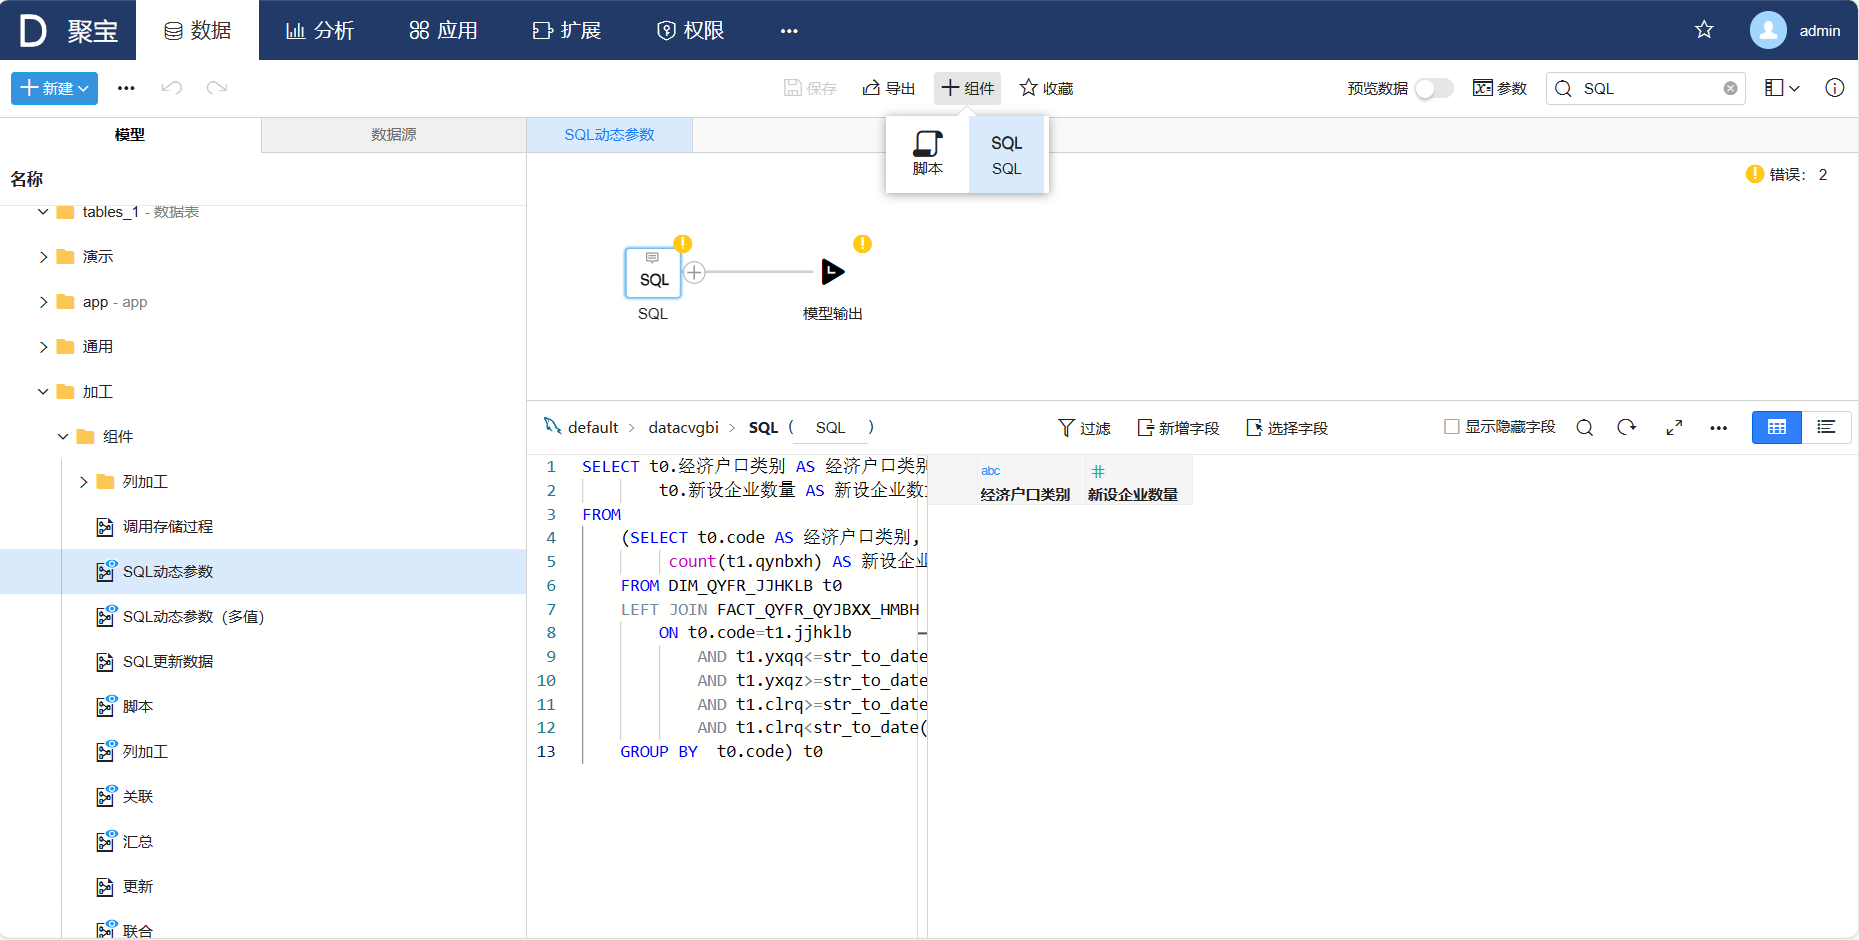The image size is (1859, 940).
Task: Open the 关联 model item
Action: tap(125, 797)
